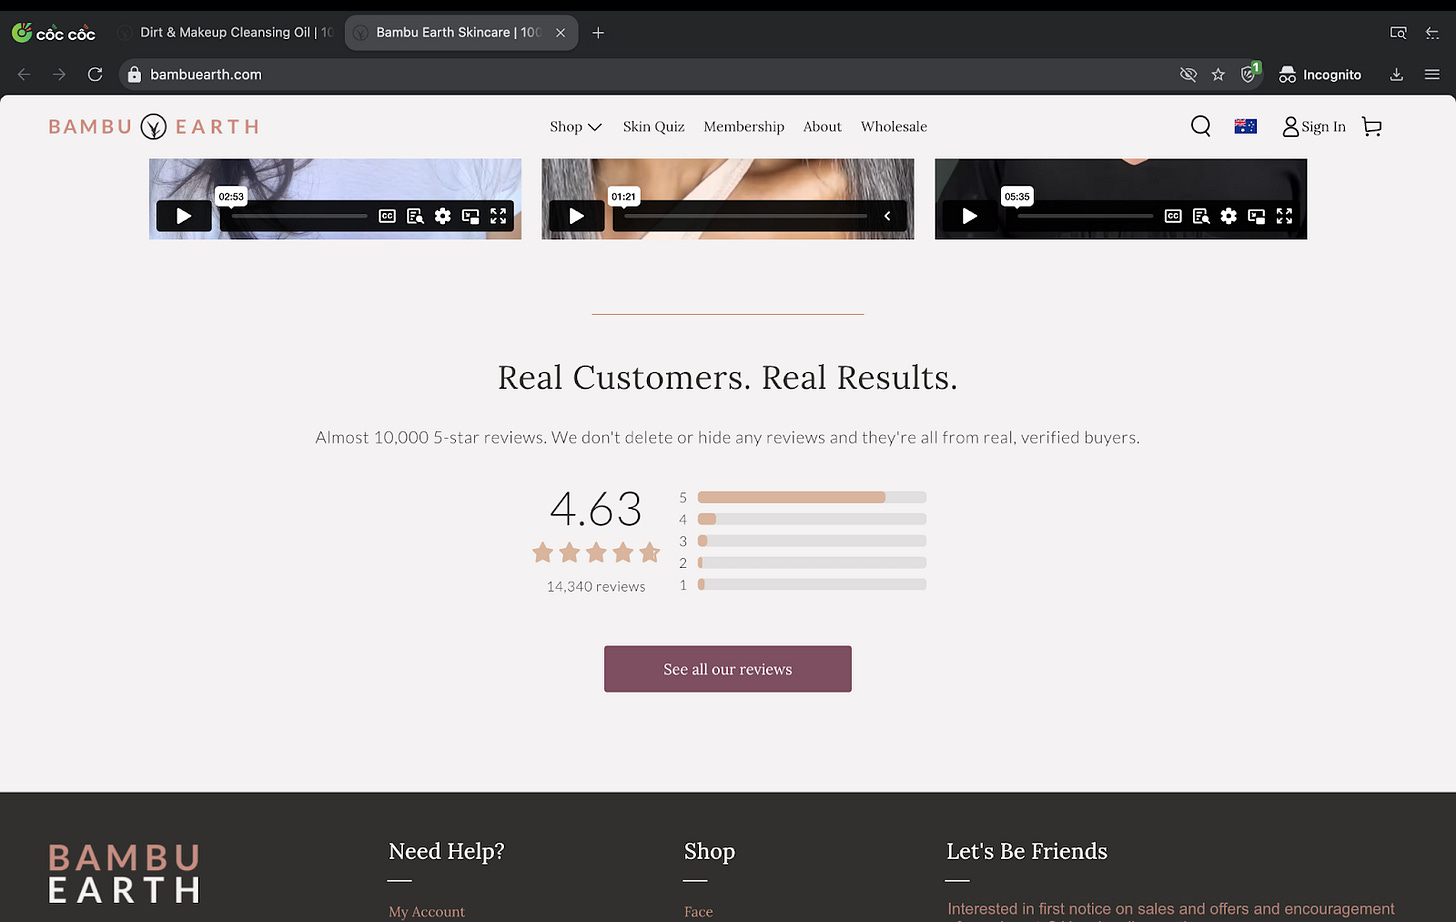1456x922 pixels.
Task: Go forward using the forward arrow
Action: 59,74
